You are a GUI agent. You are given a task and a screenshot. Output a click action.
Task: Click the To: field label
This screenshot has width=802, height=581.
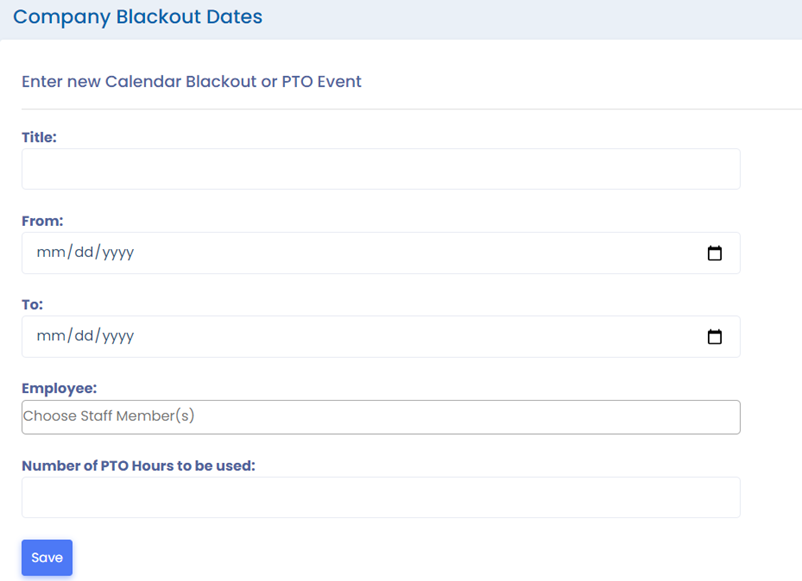pyautogui.click(x=32, y=304)
